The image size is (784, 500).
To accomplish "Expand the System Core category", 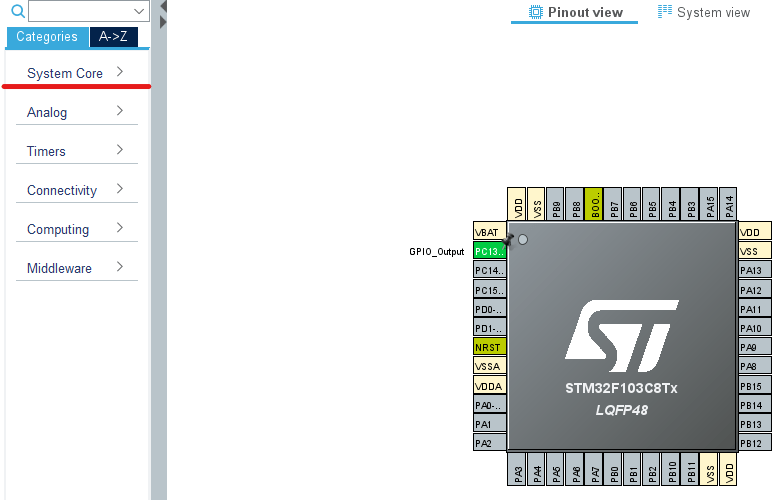I will [x=76, y=73].
